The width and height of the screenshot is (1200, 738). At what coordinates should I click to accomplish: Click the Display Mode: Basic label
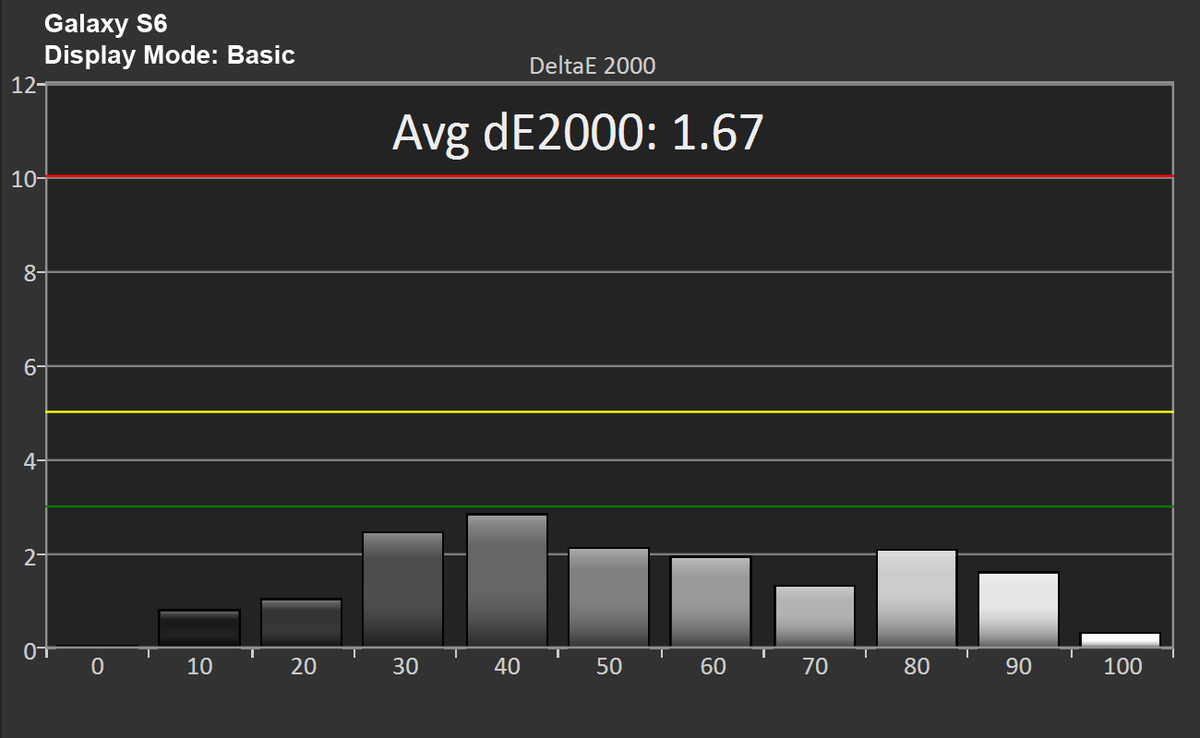coord(169,55)
